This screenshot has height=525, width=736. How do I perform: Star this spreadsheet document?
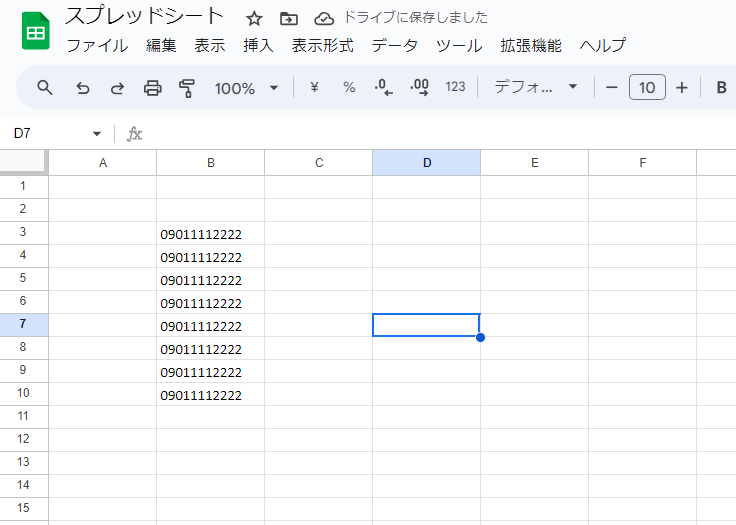[x=255, y=19]
